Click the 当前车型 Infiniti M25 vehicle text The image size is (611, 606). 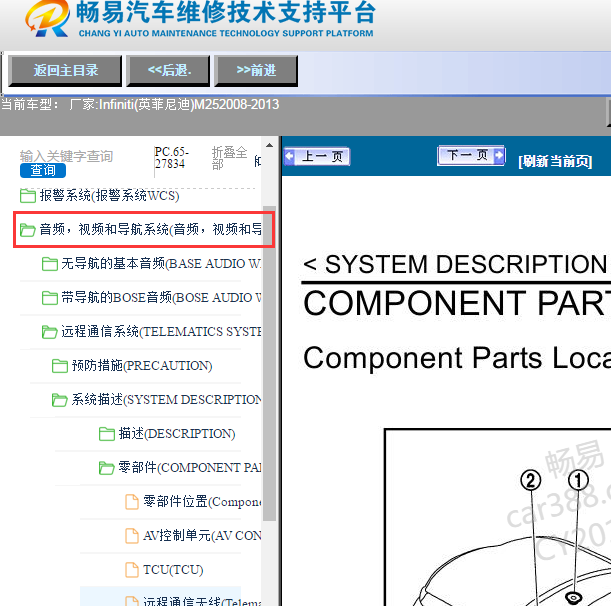(140, 104)
